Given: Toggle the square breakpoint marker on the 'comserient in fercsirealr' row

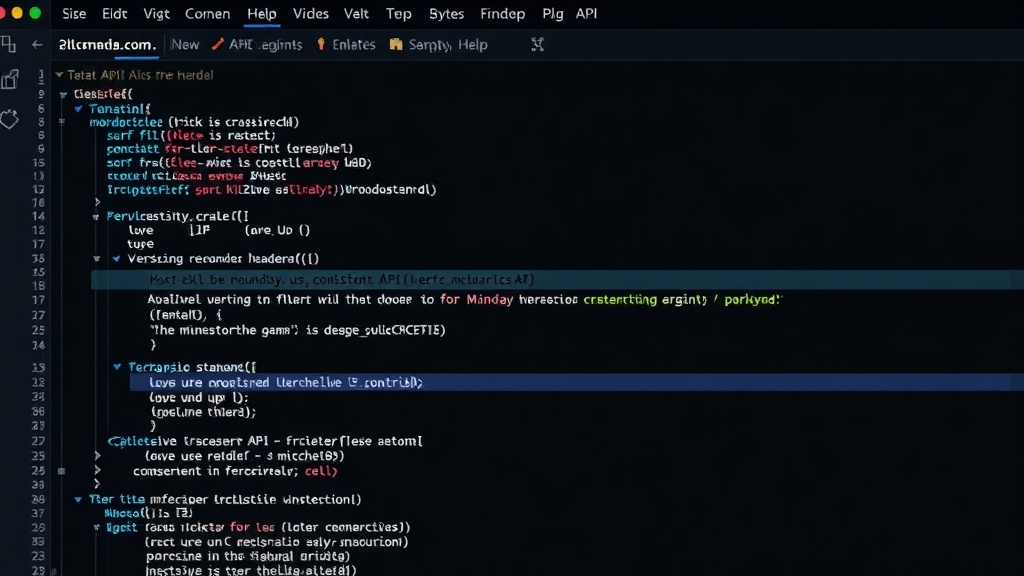Looking at the screenshot, I should click(61, 471).
